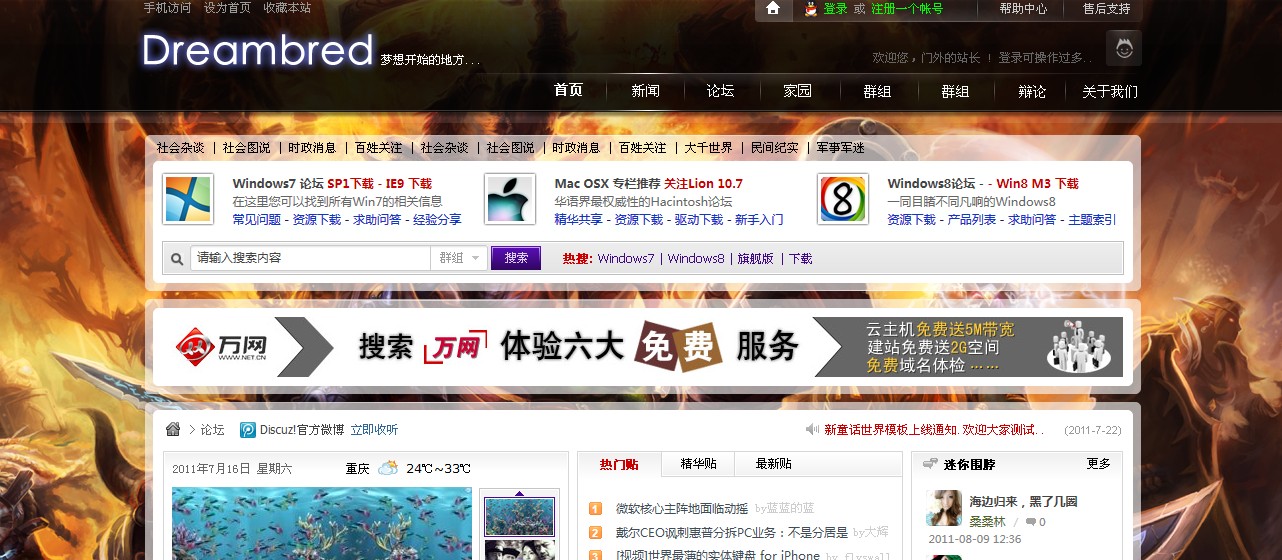The height and width of the screenshot is (560, 1282).
Task: Open the 大千世界 category
Action: 708,148
